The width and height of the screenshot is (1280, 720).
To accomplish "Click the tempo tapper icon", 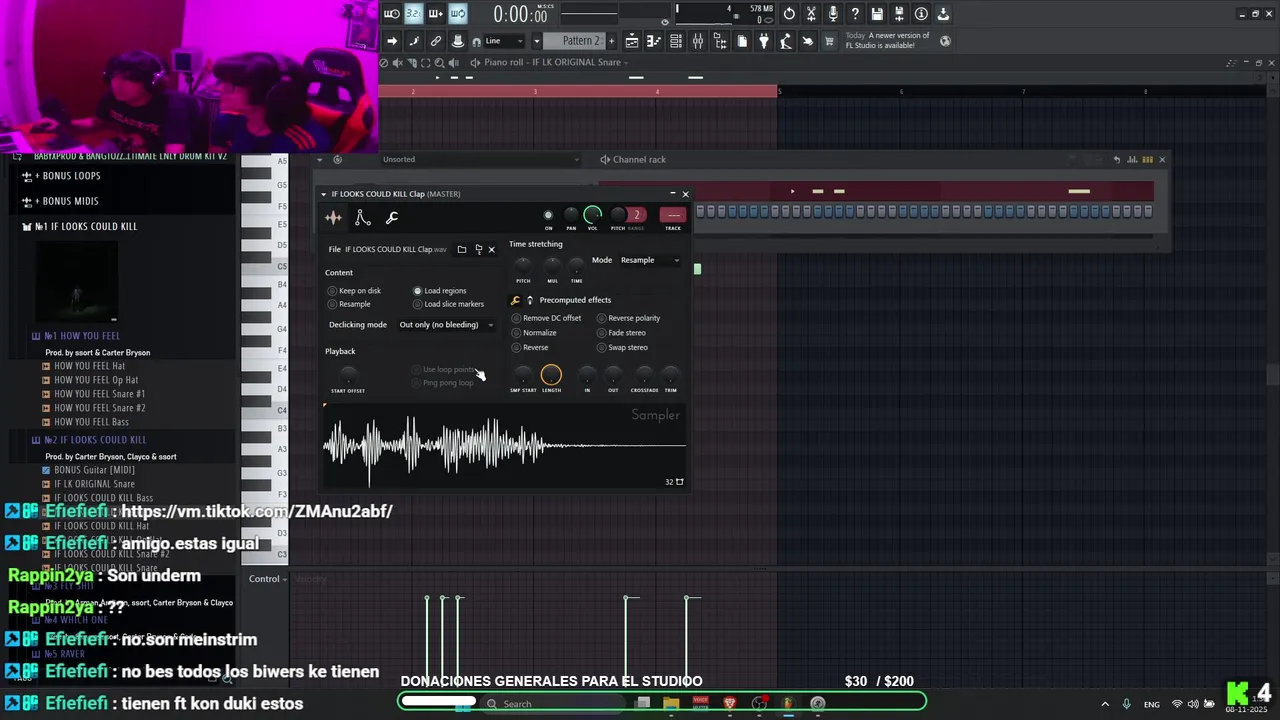I will point(786,41).
